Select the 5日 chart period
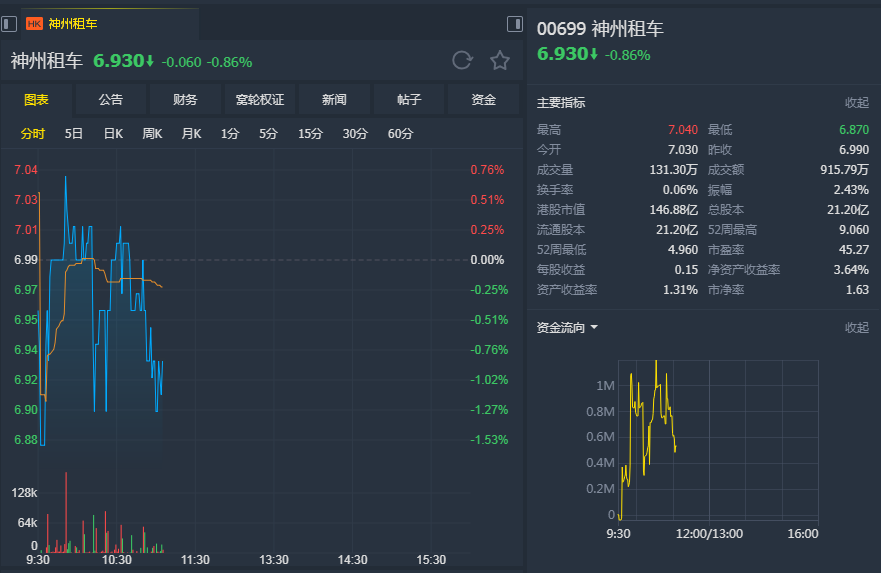 pyautogui.click(x=74, y=134)
